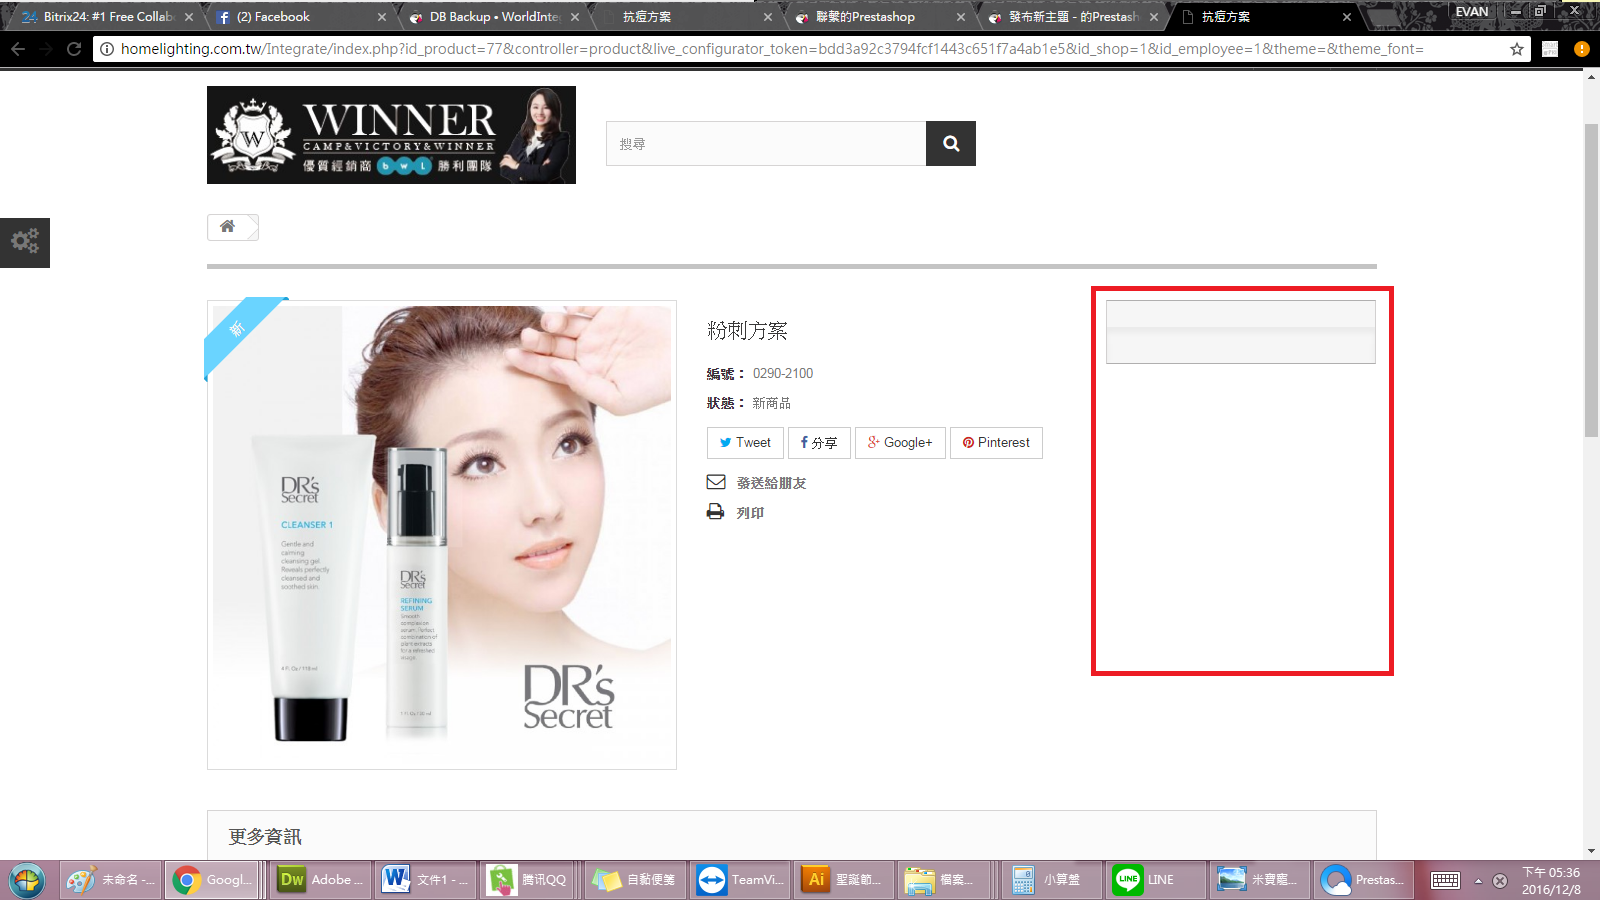
Task: Close the DB Backup tab
Action: 575,17
